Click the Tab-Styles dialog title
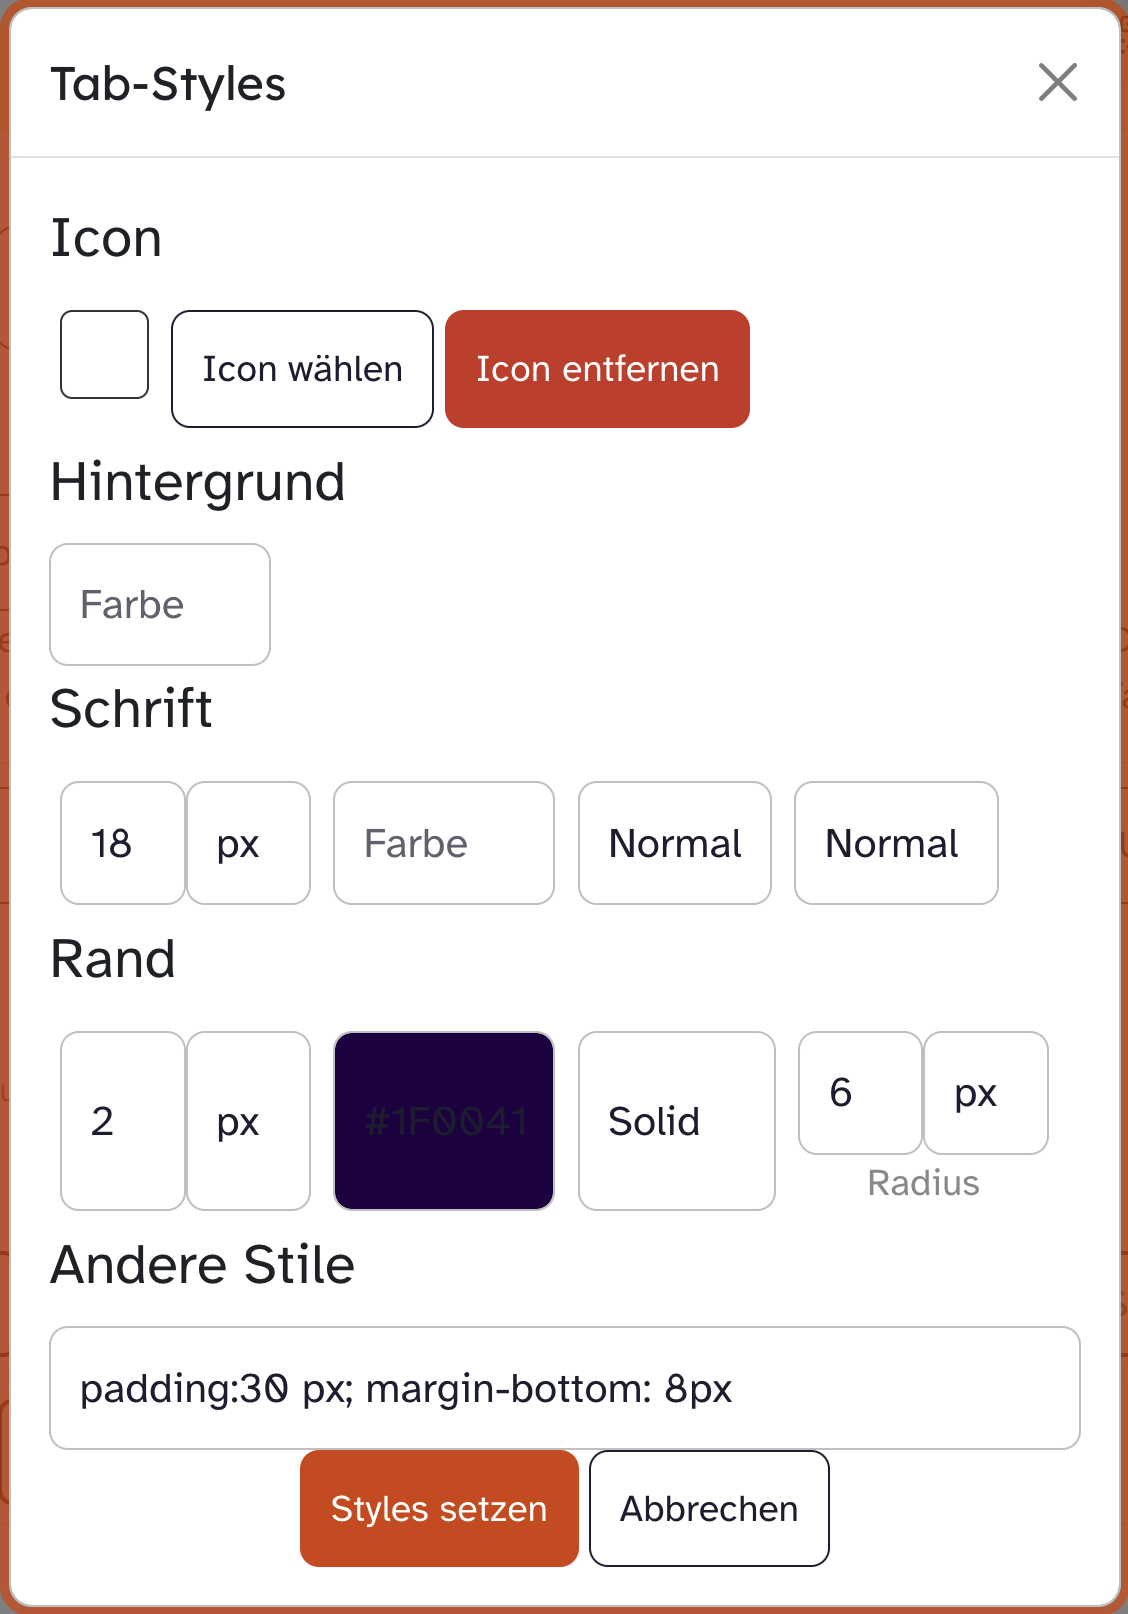This screenshot has width=1128, height=1614. pyautogui.click(x=168, y=84)
